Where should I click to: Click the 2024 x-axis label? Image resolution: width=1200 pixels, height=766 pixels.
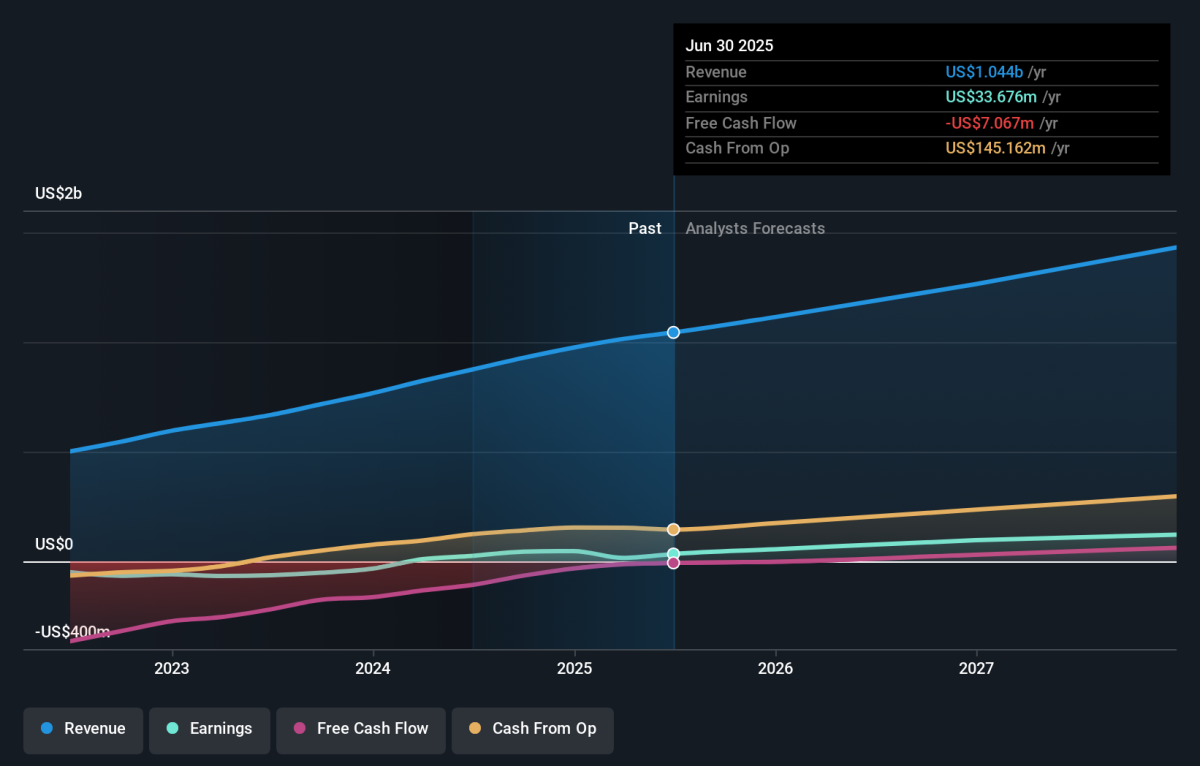[x=373, y=668]
